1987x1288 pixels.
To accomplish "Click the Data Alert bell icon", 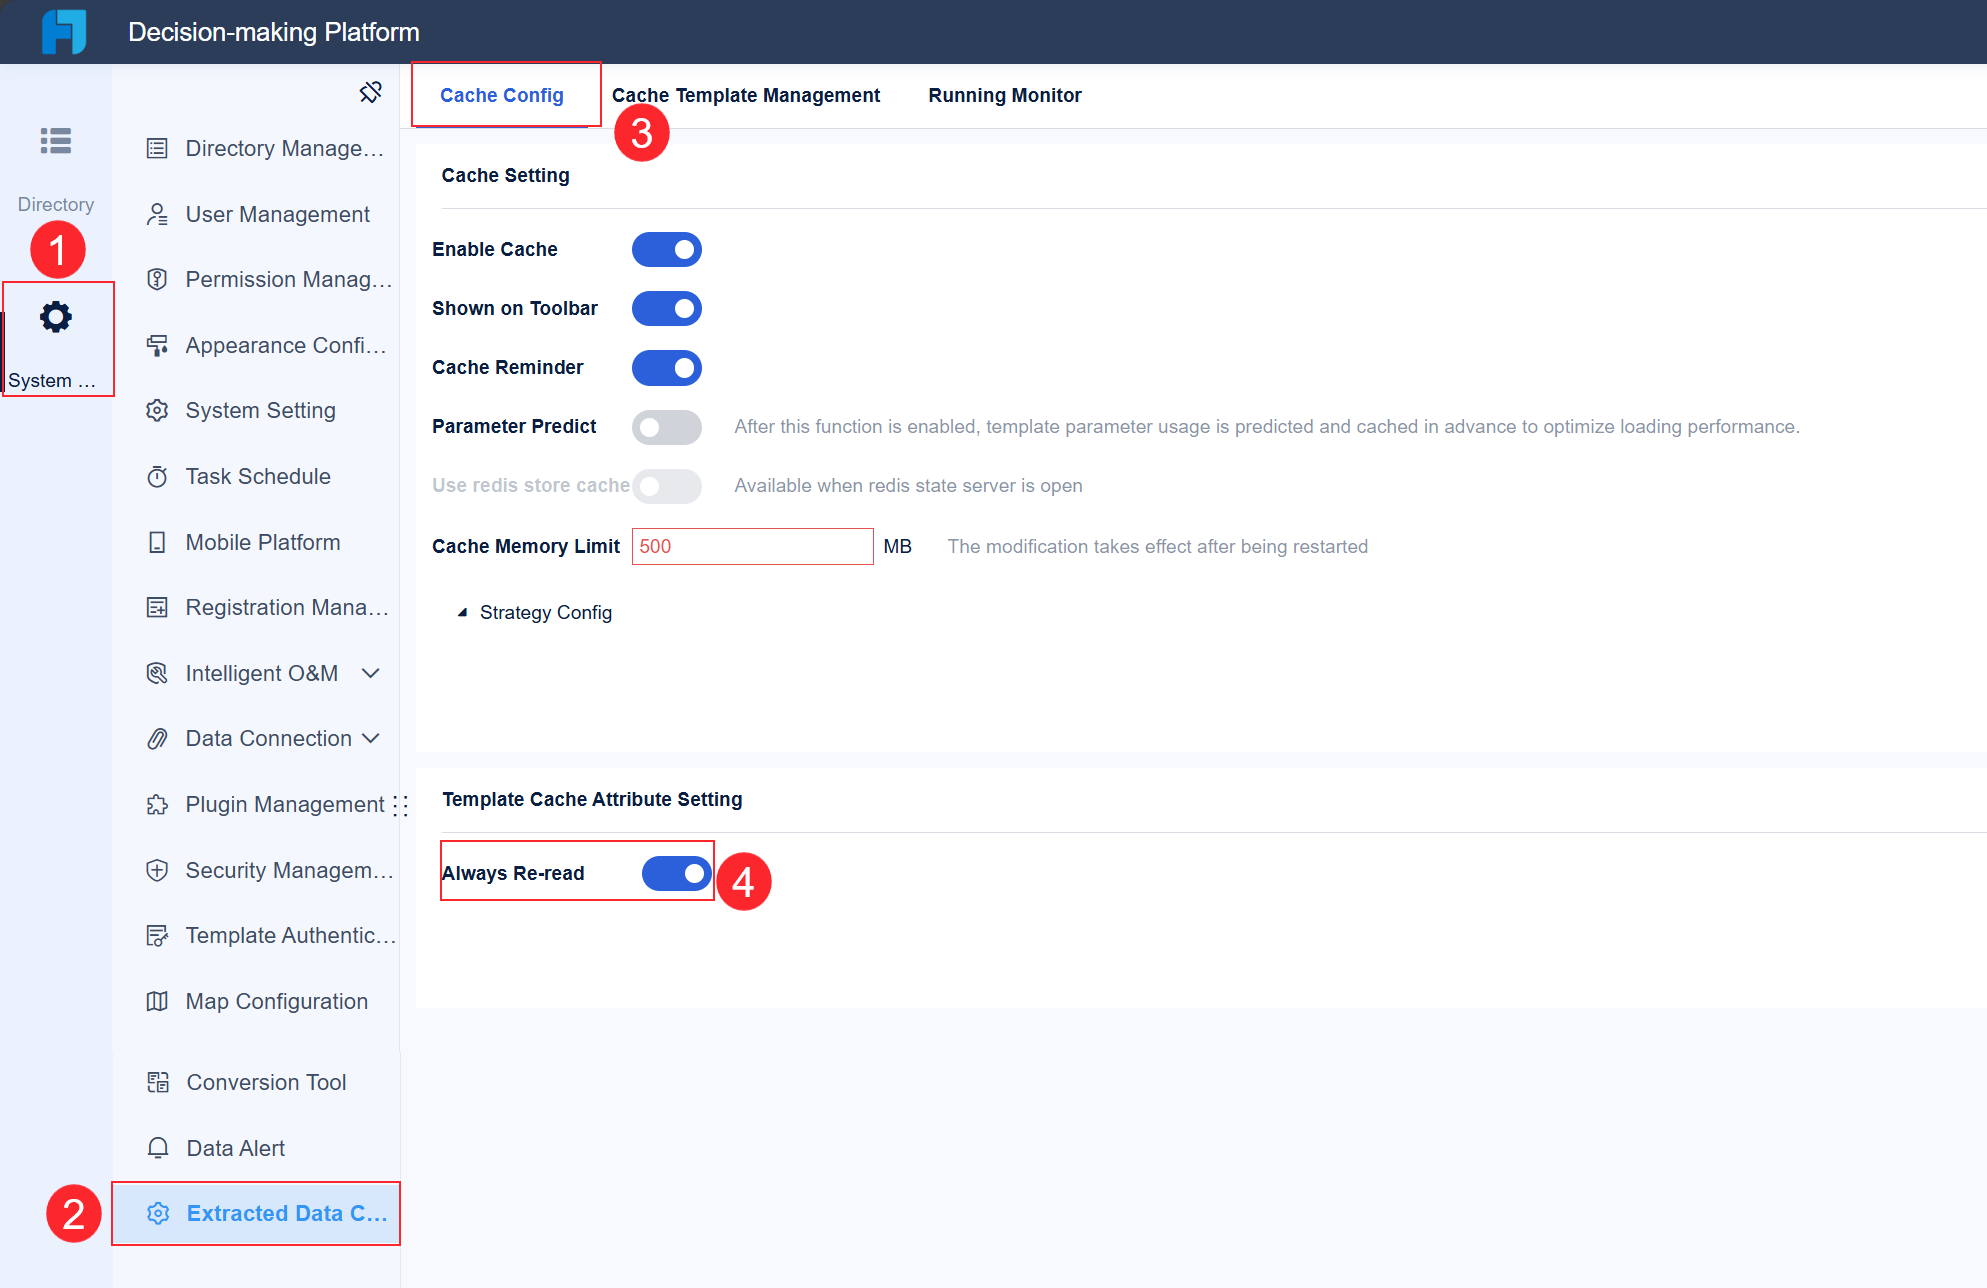I will click(x=158, y=1148).
